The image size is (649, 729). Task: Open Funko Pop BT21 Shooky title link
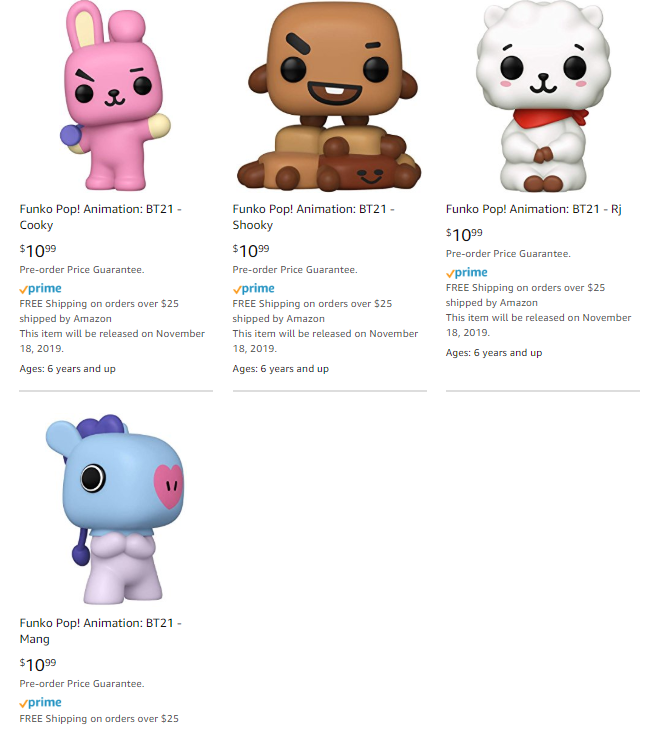314,217
